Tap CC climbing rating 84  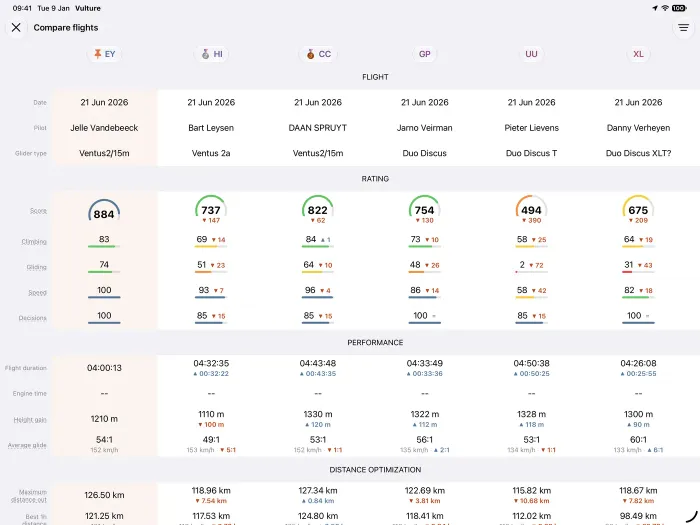click(x=311, y=239)
